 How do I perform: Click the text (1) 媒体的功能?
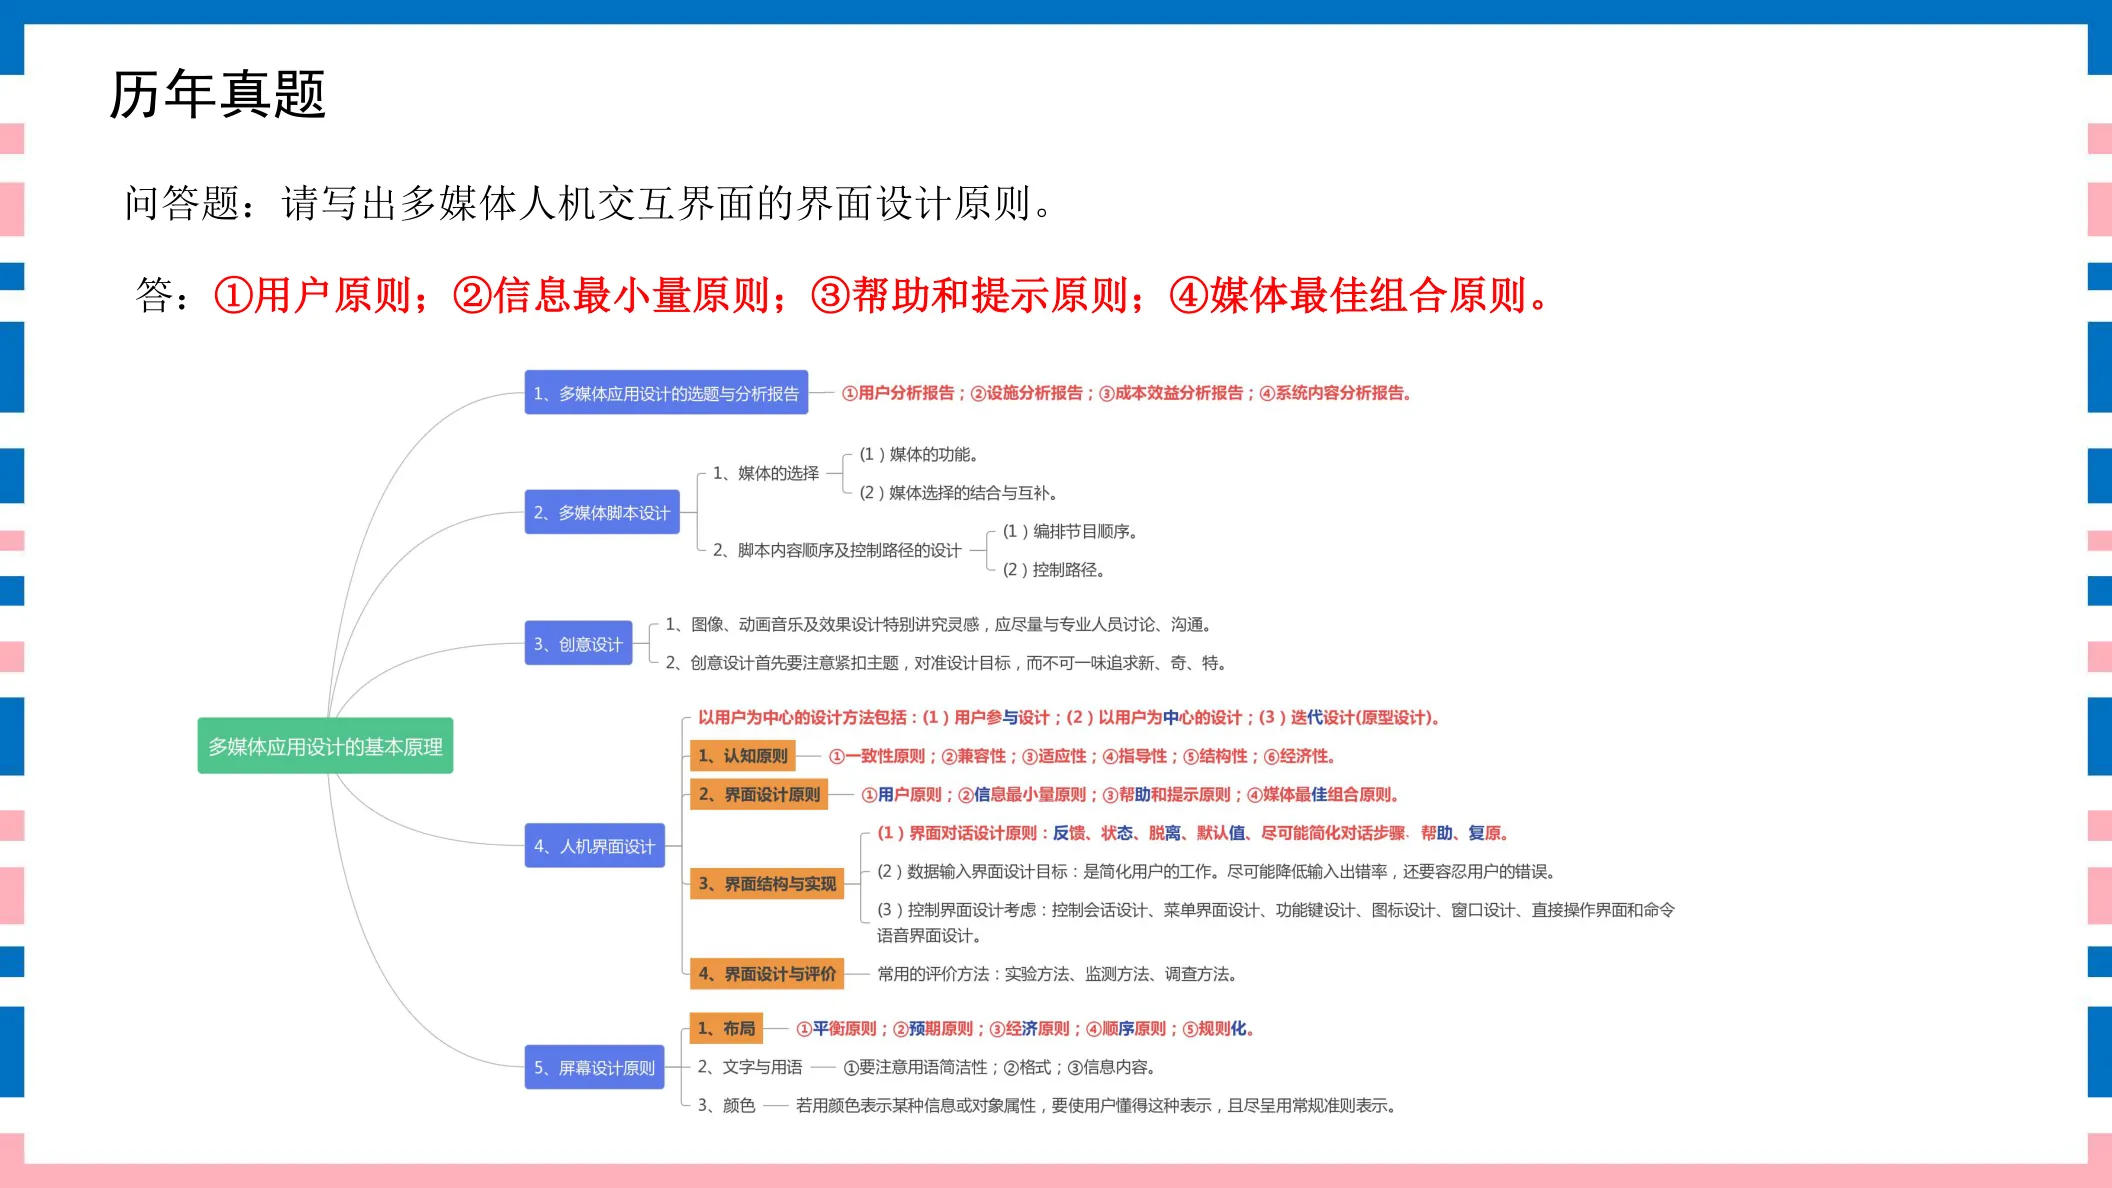point(918,454)
